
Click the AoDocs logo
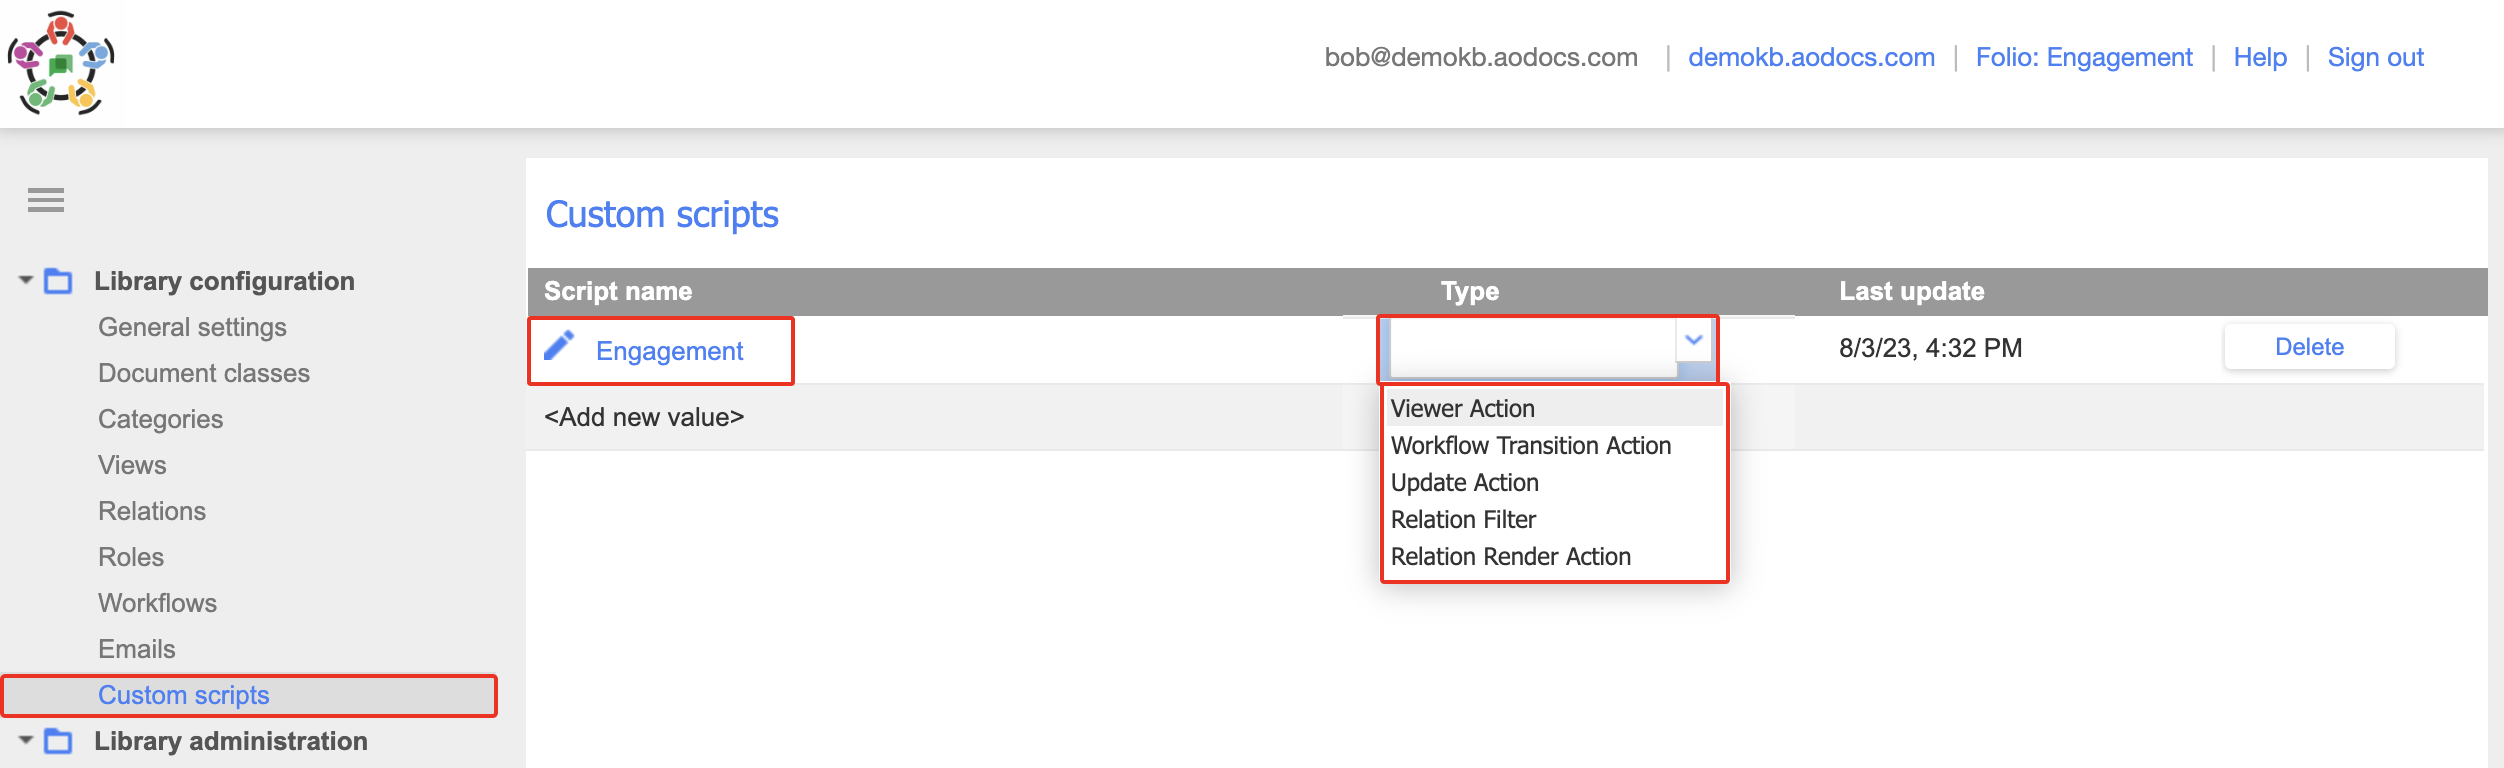[x=62, y=62]
